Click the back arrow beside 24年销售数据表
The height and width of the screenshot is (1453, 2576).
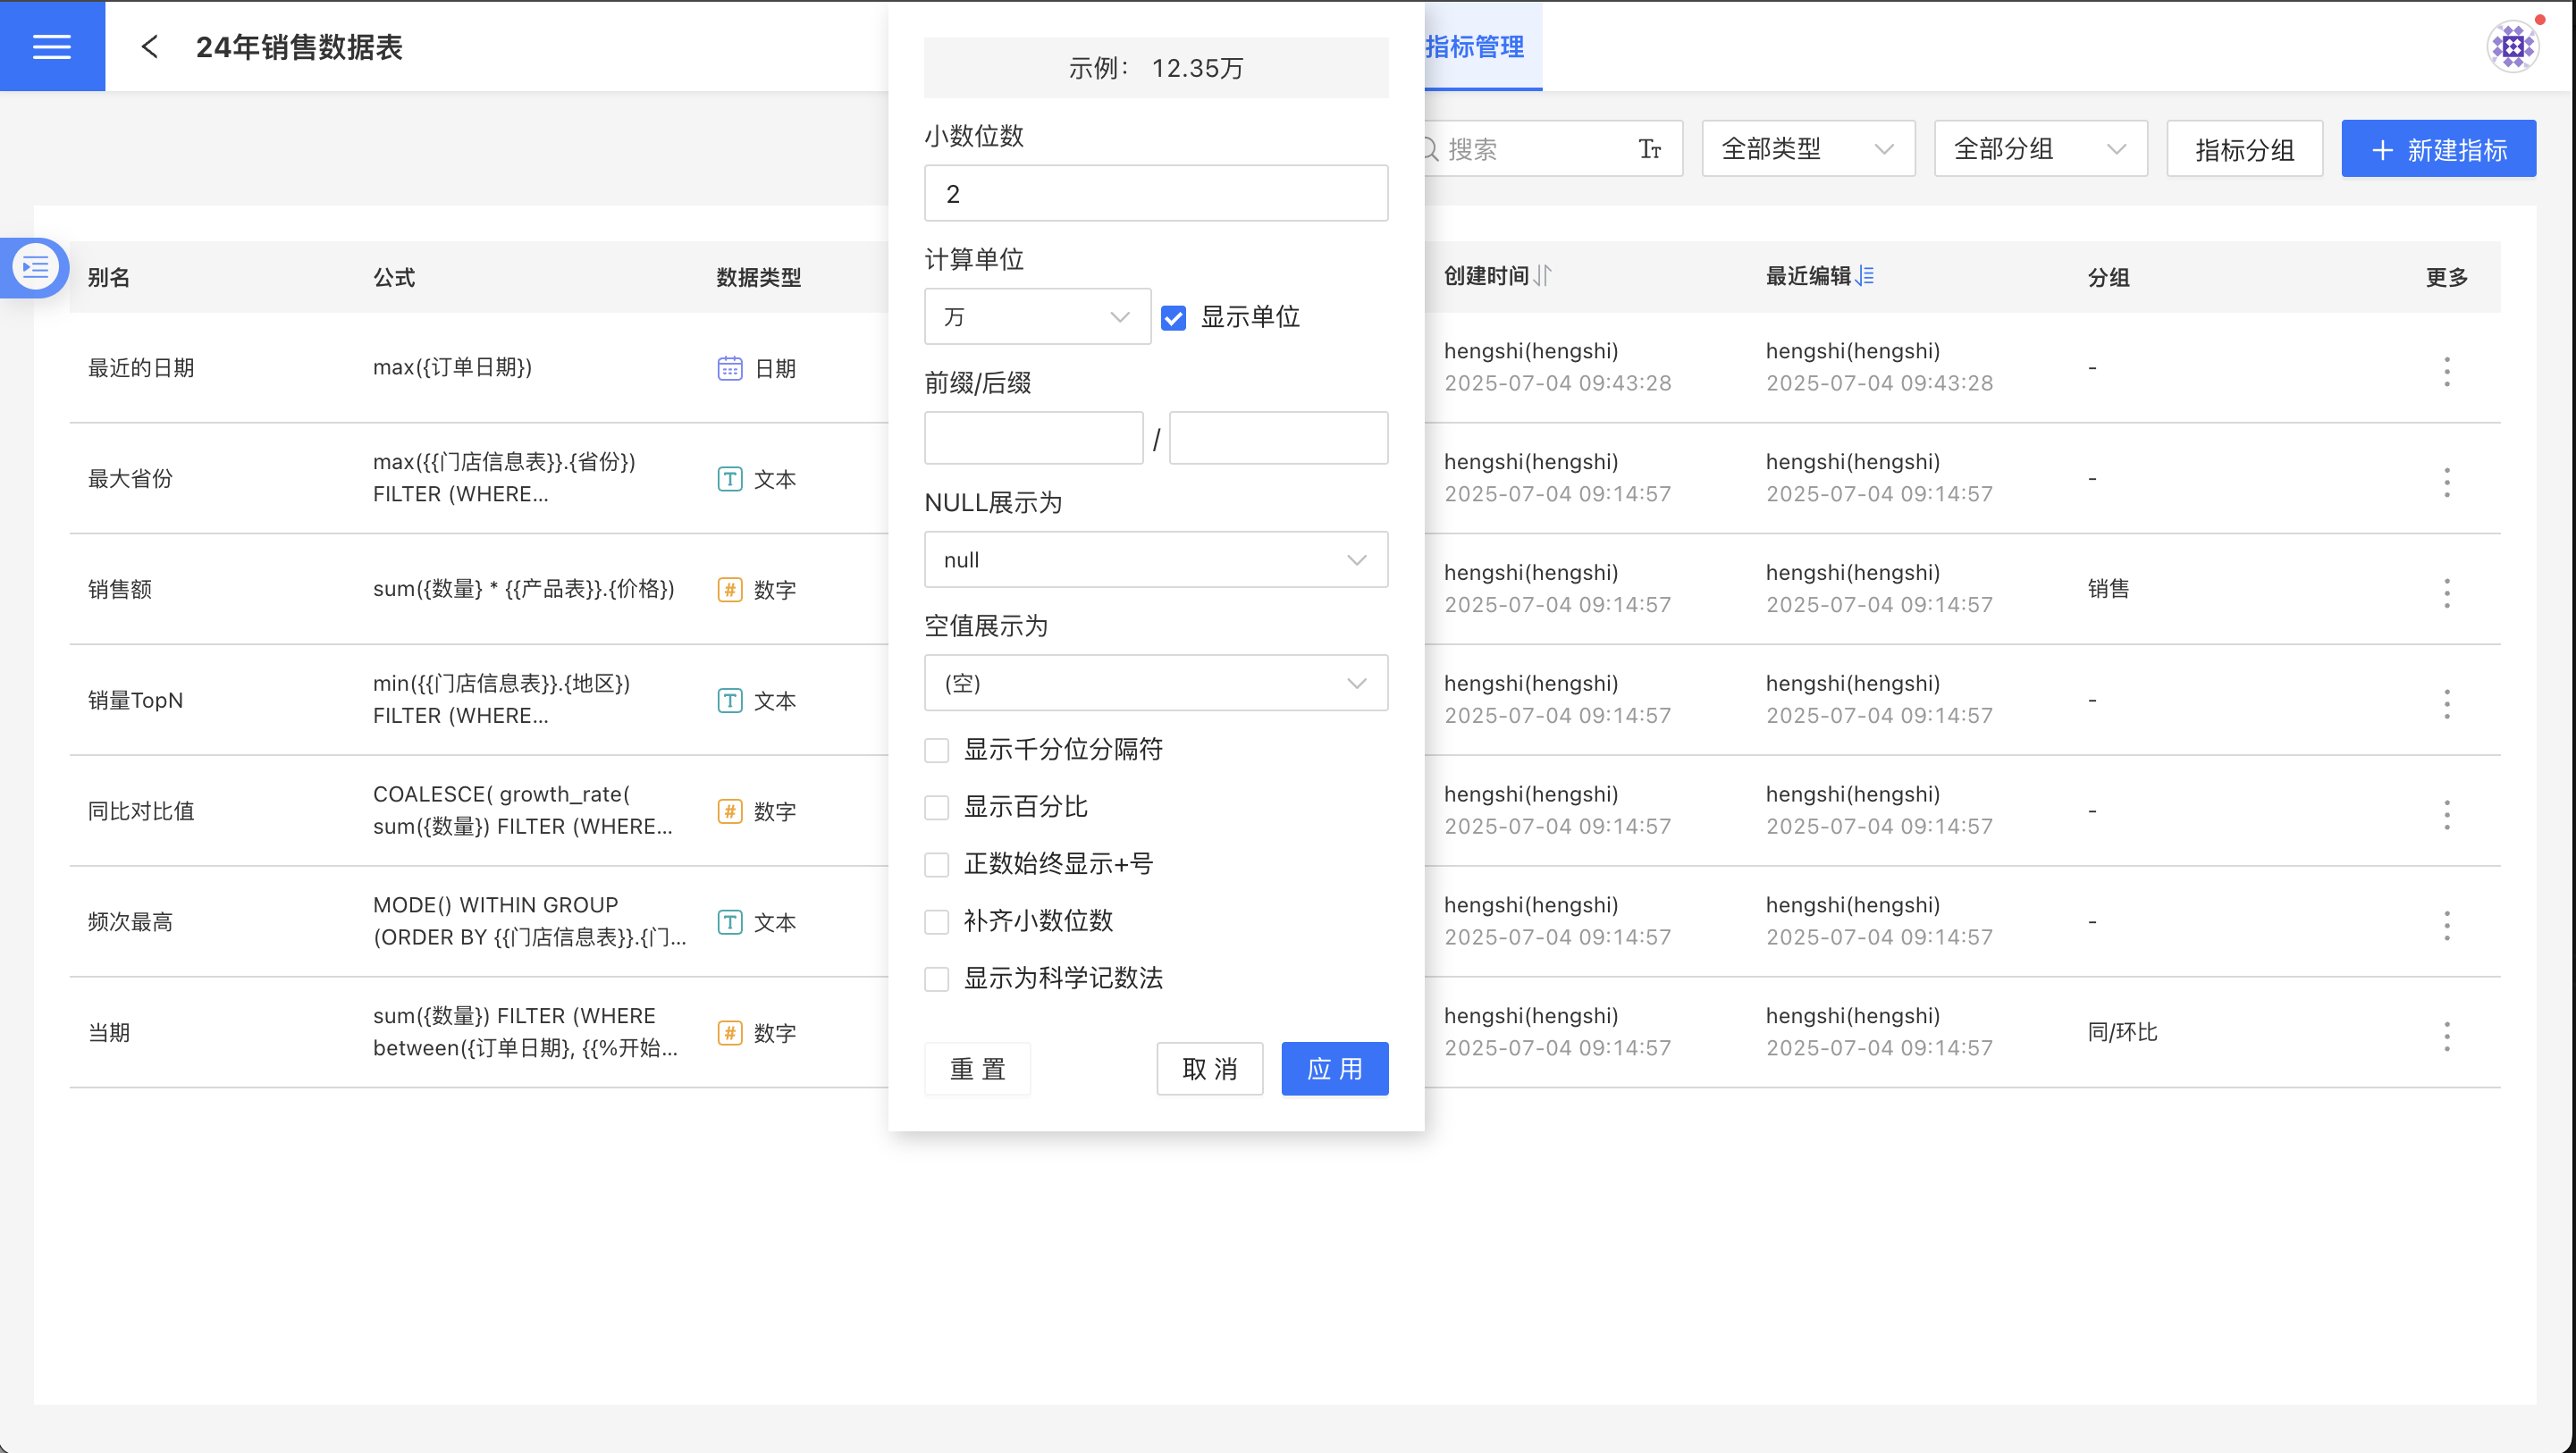click(x=150, y=47)
